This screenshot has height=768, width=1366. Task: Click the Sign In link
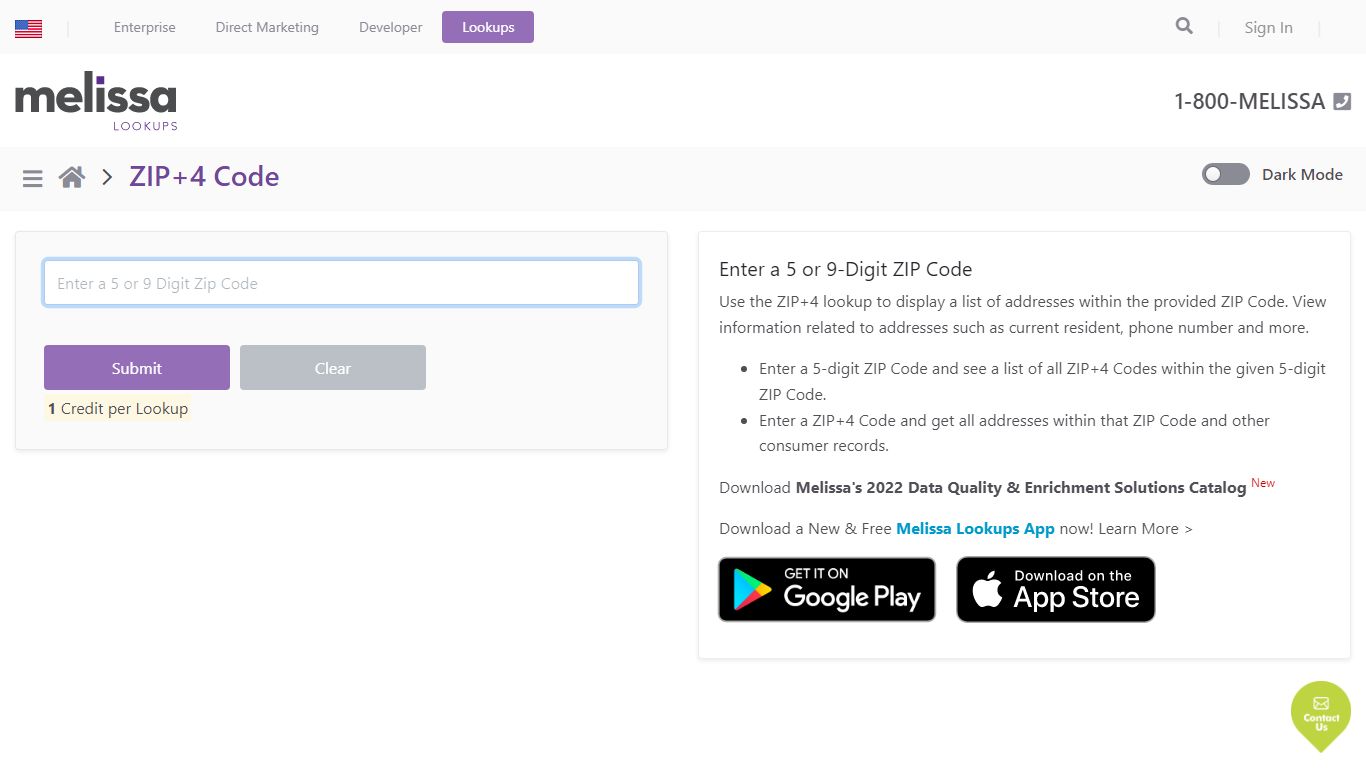pos(1268,28)
